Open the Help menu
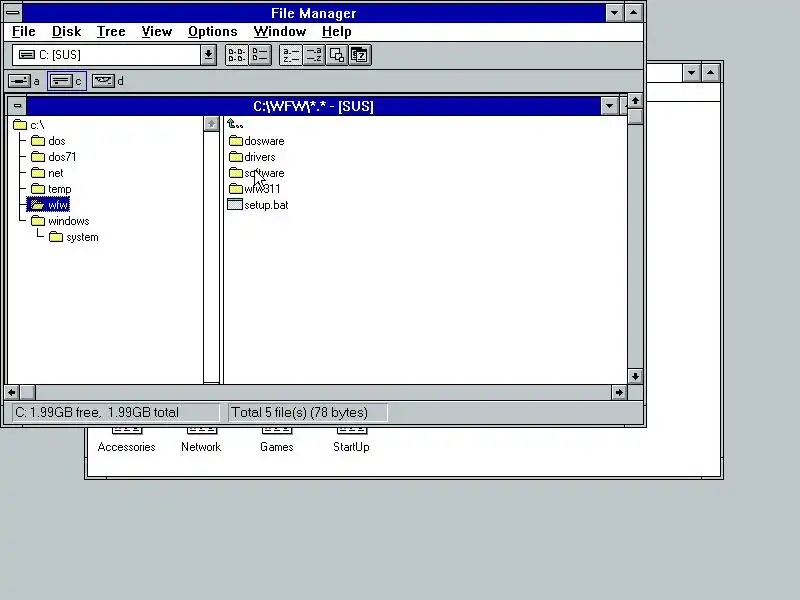The height and width of the screenshot is (600, 800). 337,32
